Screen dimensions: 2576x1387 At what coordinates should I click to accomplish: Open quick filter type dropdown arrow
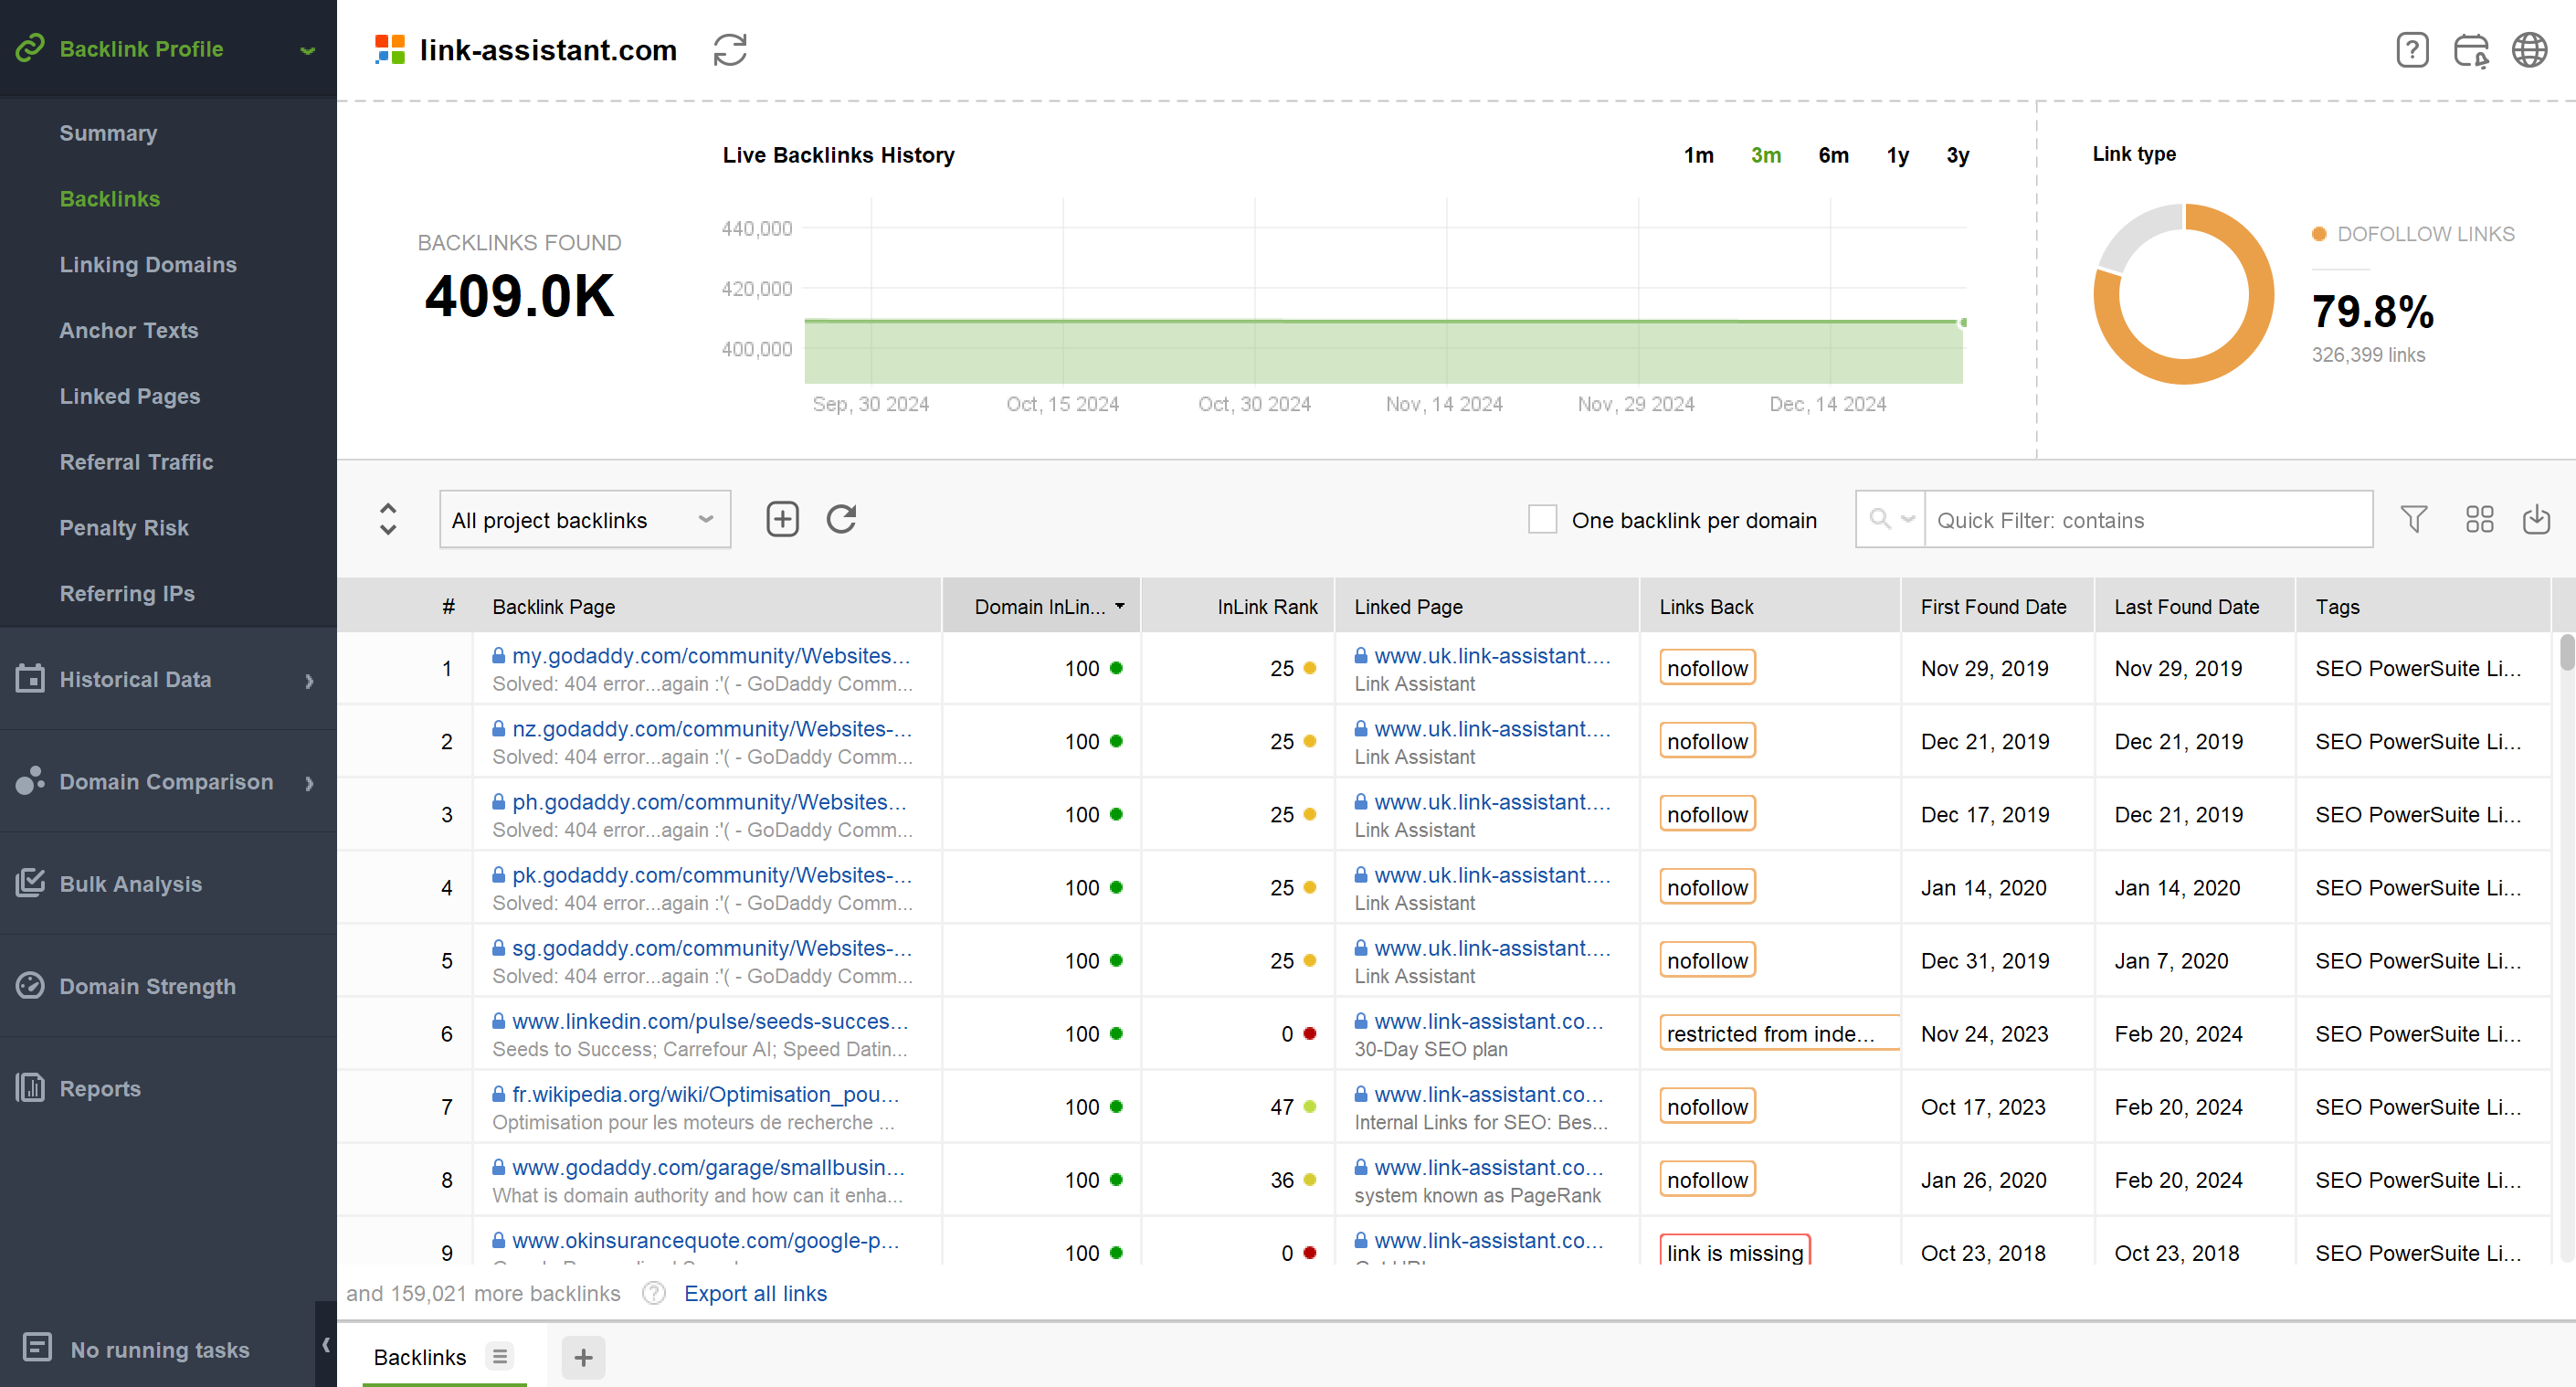pos(1908,519)
